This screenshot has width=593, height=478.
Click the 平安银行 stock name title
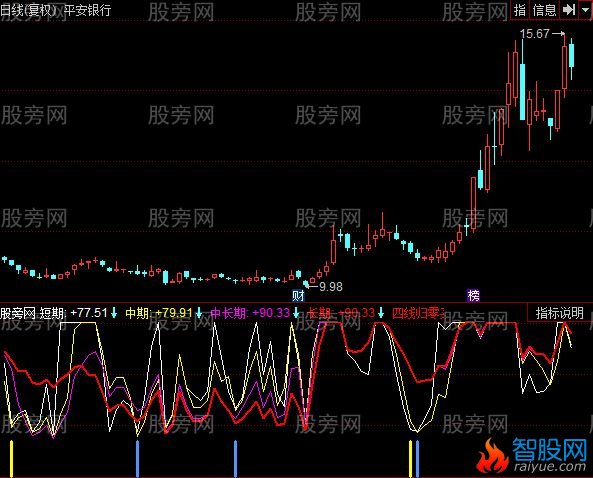(x=87, y=10)
